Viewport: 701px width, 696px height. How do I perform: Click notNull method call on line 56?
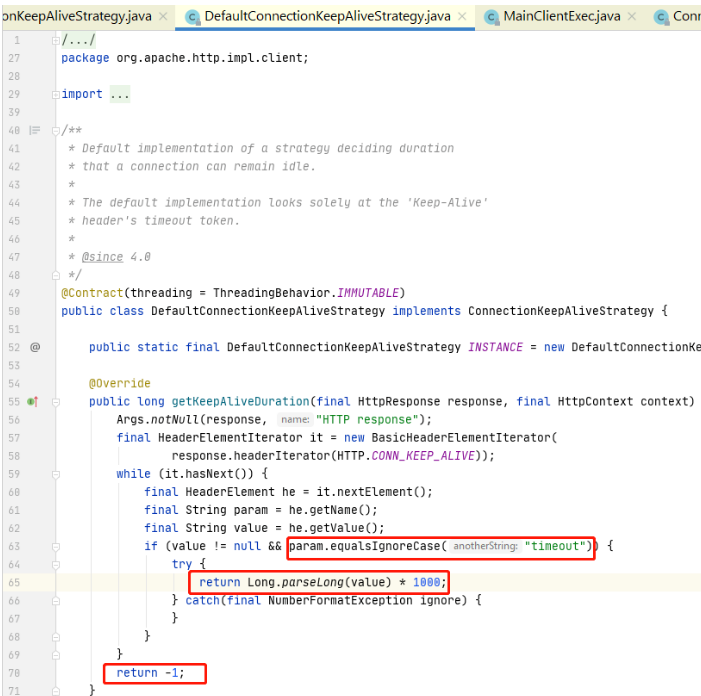(x=175, y=420)
